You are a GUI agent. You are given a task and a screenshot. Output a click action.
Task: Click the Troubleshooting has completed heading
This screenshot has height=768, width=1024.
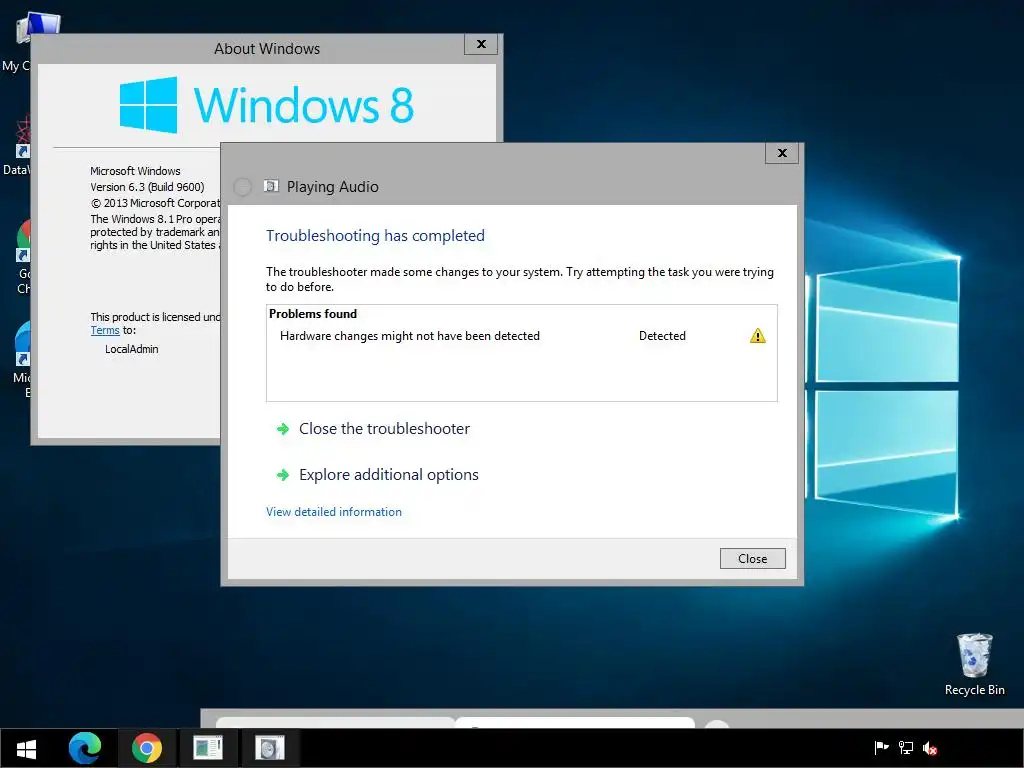click(376, 236)
